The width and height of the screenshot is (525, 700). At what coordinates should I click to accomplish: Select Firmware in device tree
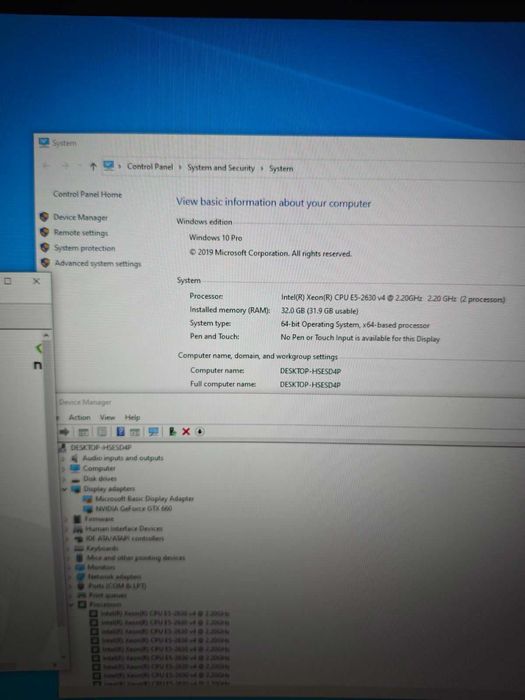pos(99,519)
